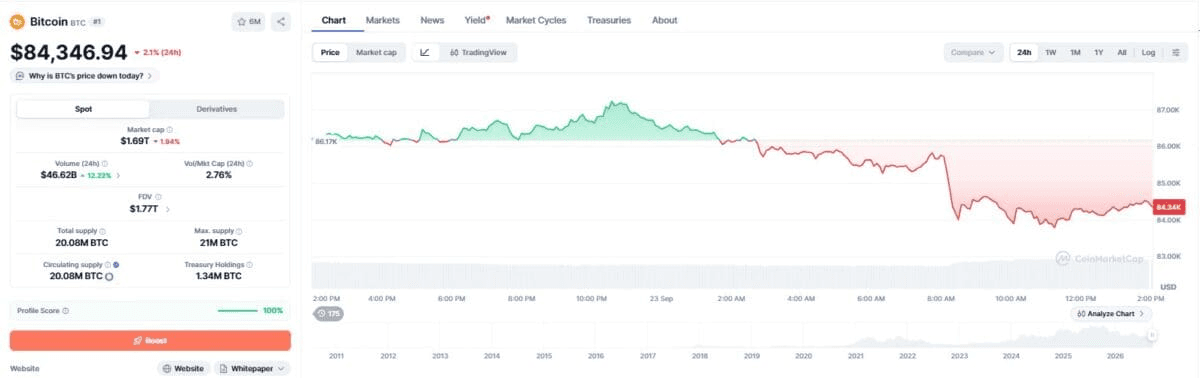The image size is (1200, 378).
Task: Open the share icon button
Action: pyautogui.click(x=281, y=21)
